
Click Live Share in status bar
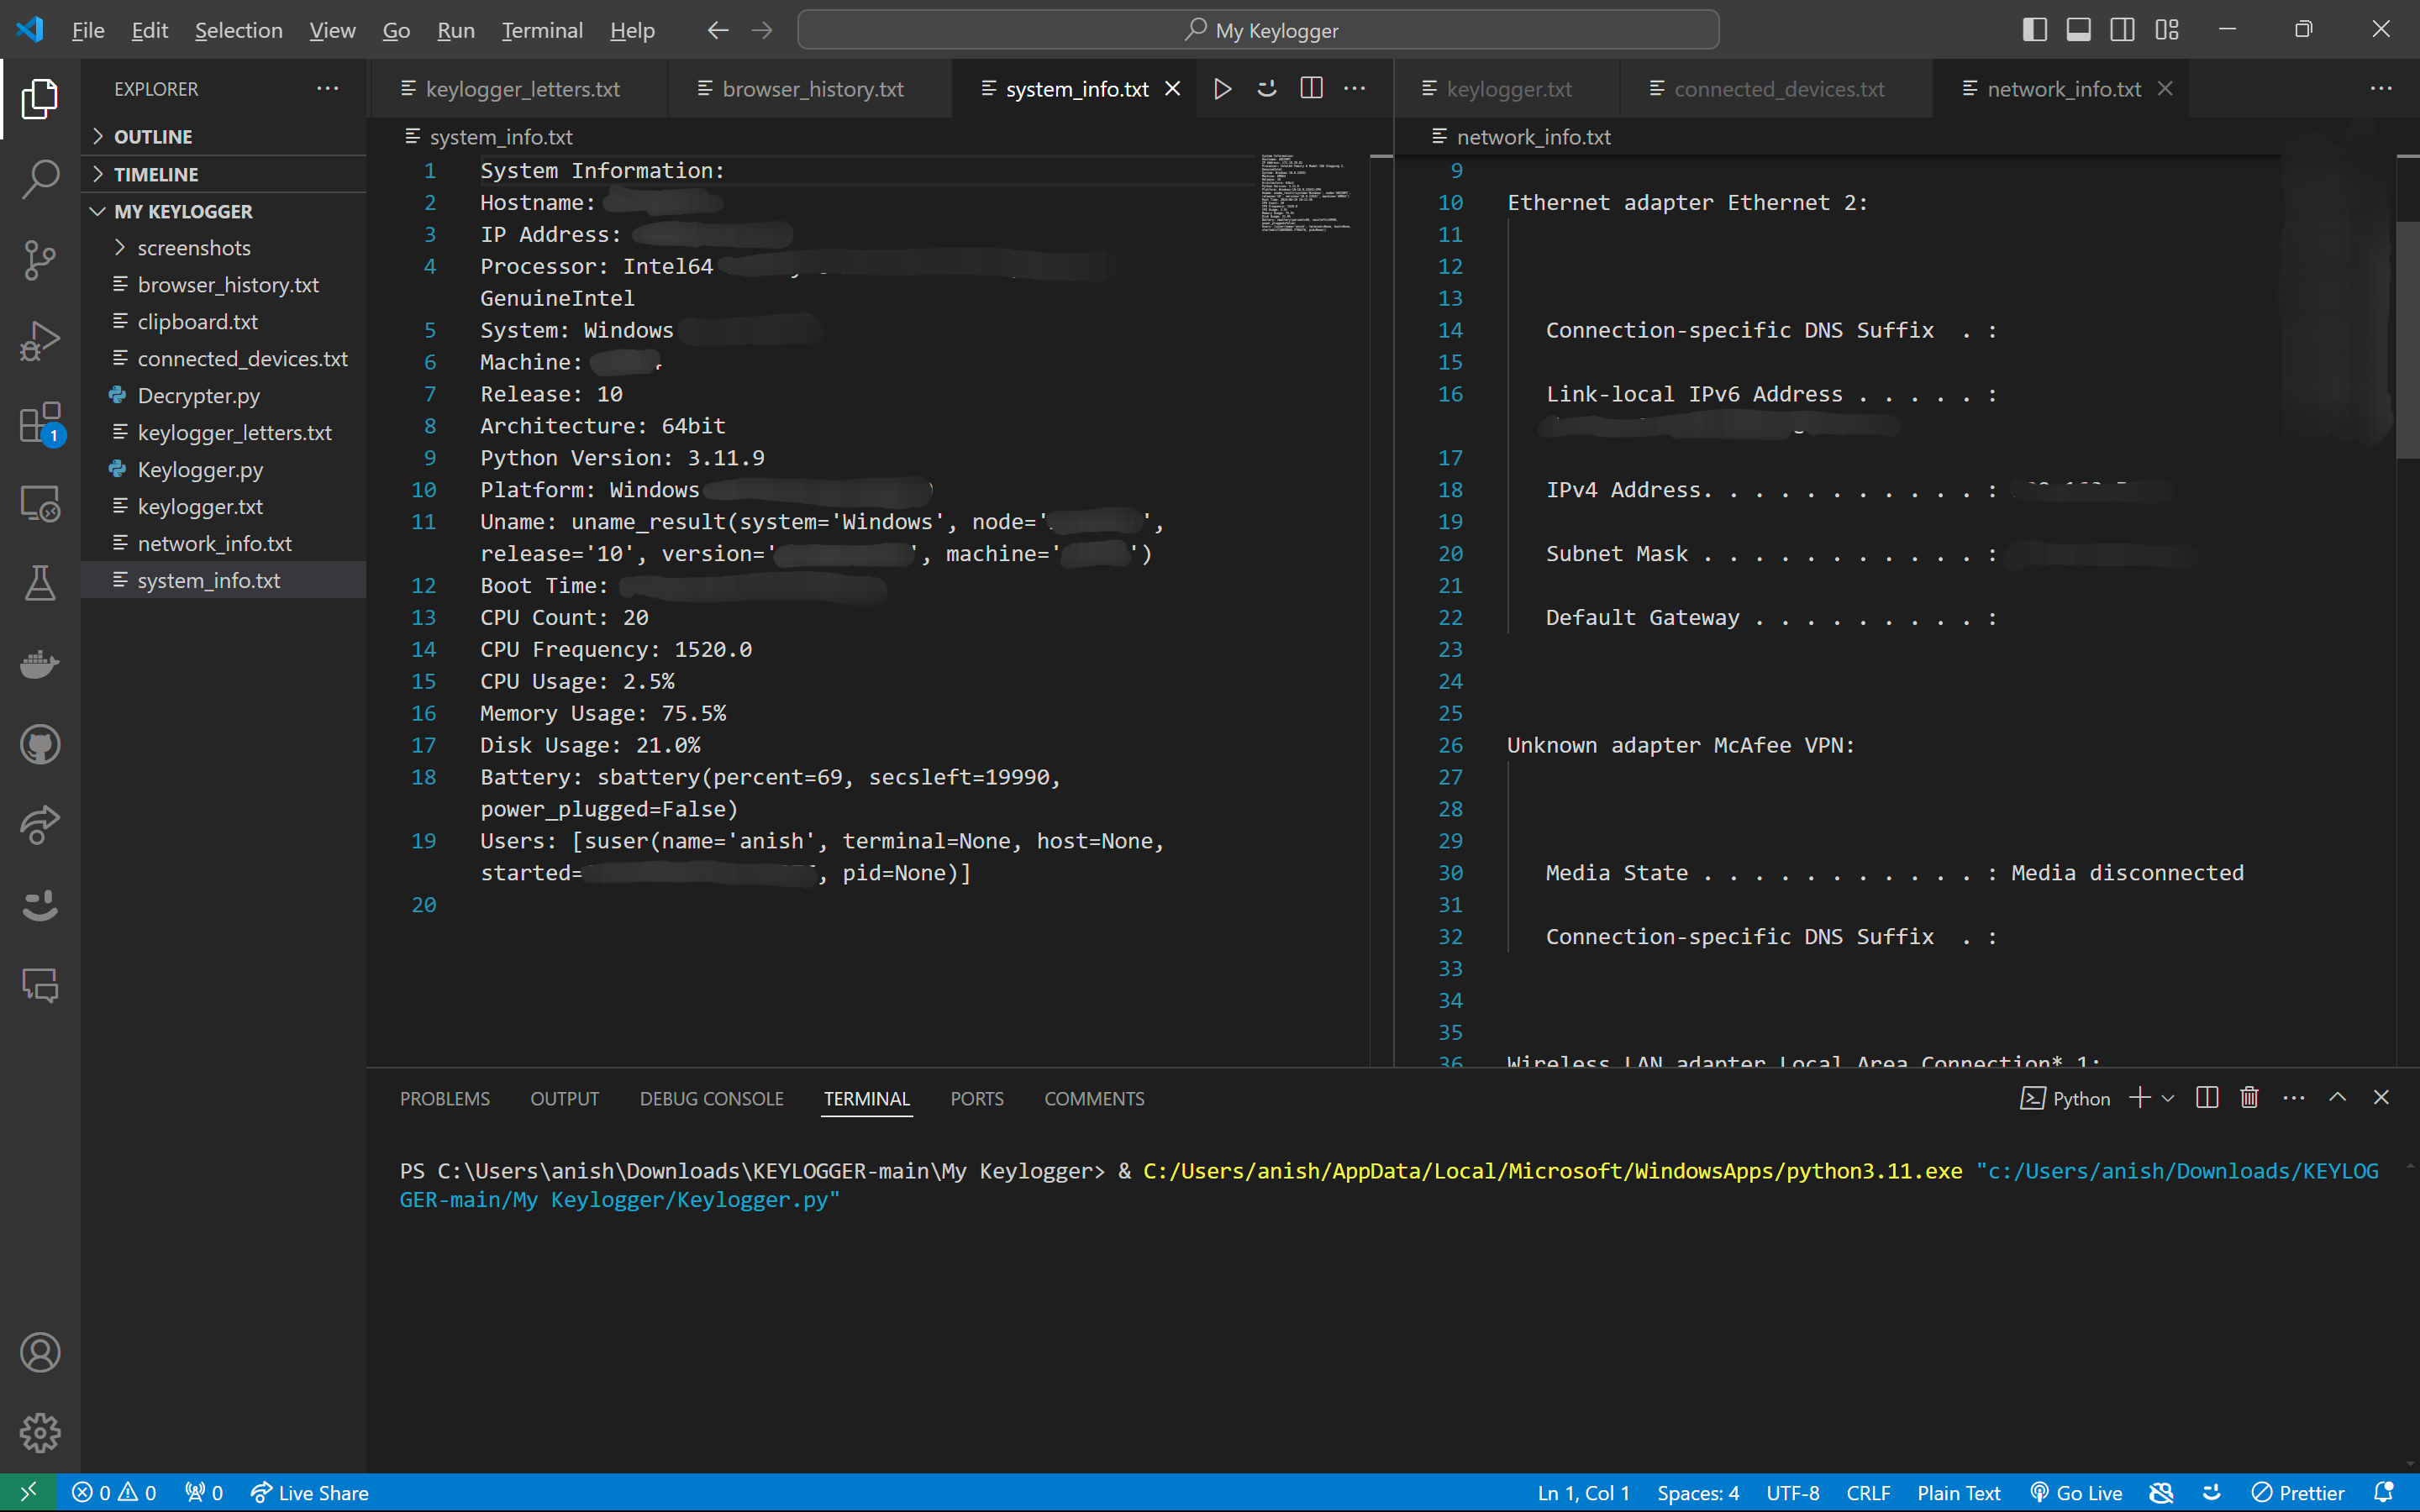[310, 1493]
